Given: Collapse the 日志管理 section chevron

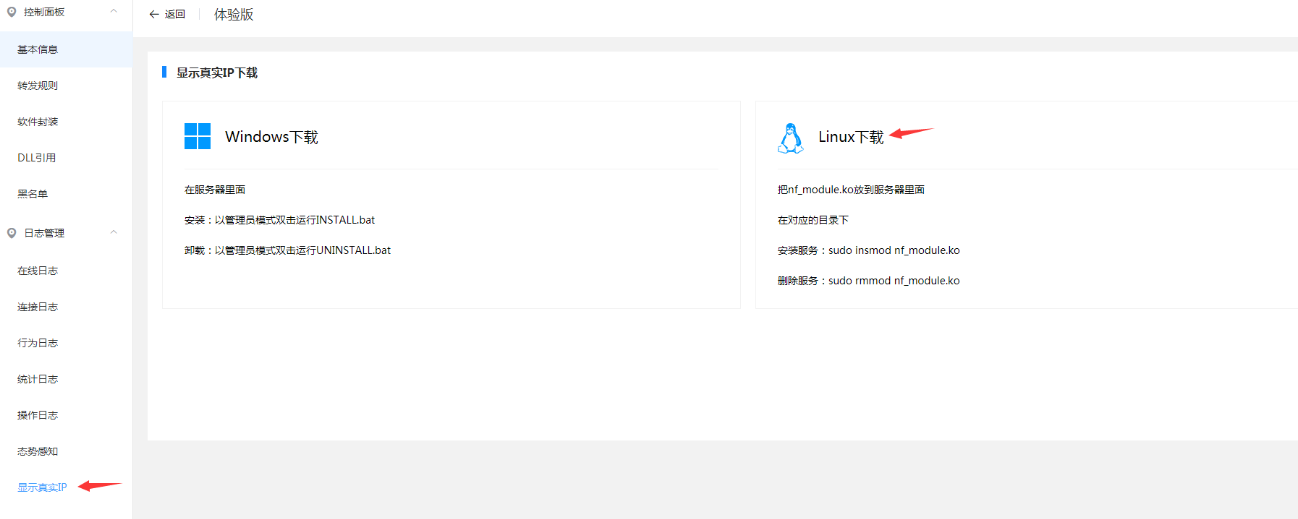Looking at the screenshot, I should (x=113, y=233).
